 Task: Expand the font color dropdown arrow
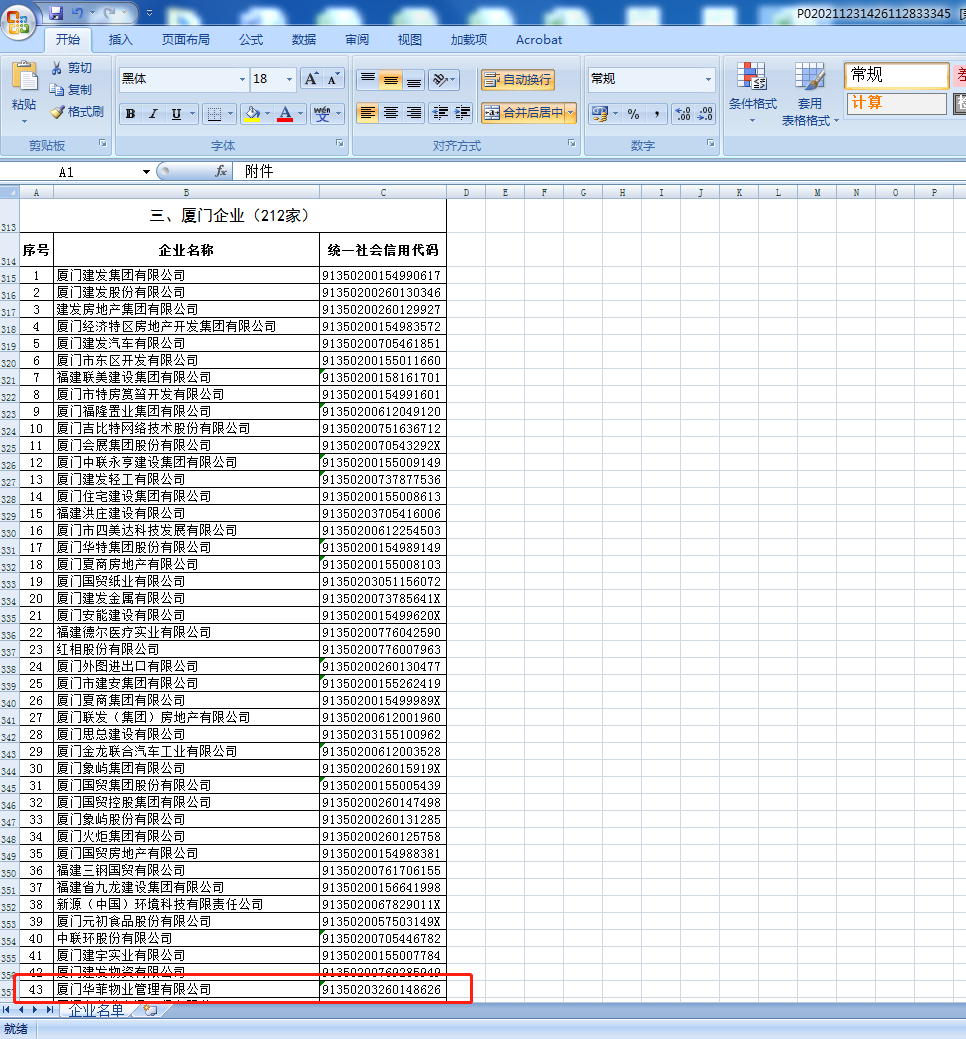pos(301,114)
